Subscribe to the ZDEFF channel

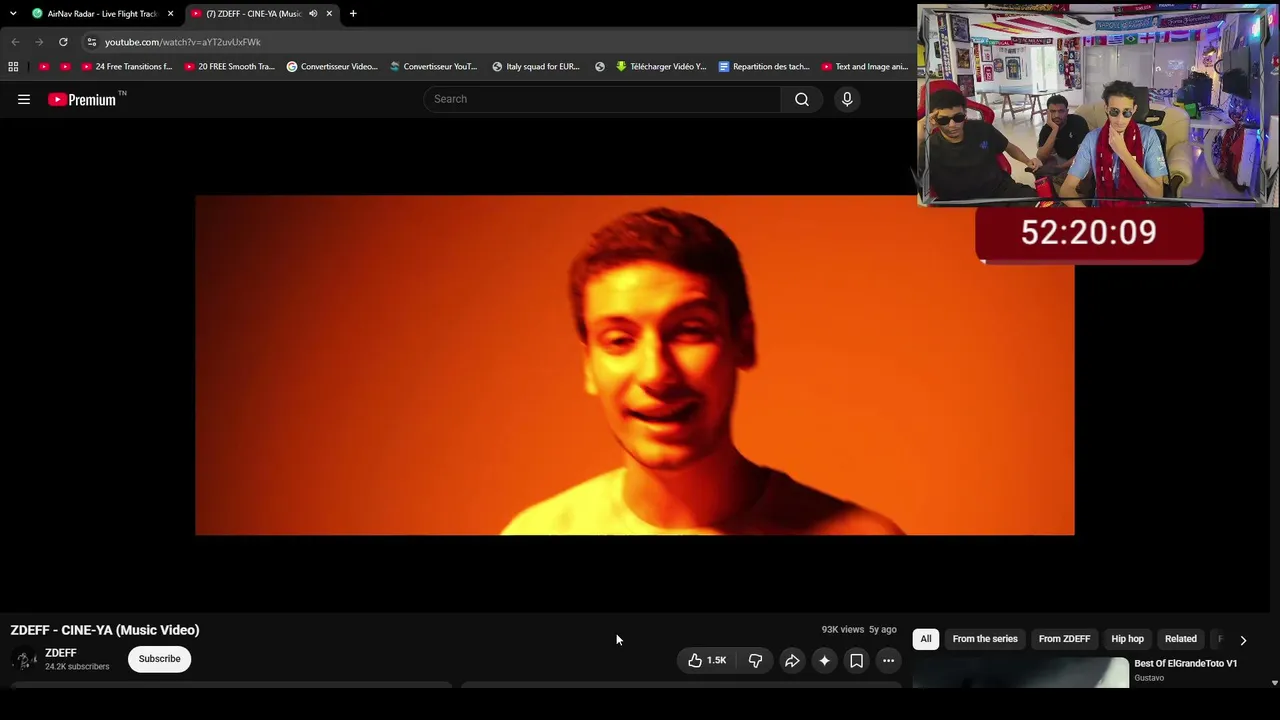click(160, 659)
